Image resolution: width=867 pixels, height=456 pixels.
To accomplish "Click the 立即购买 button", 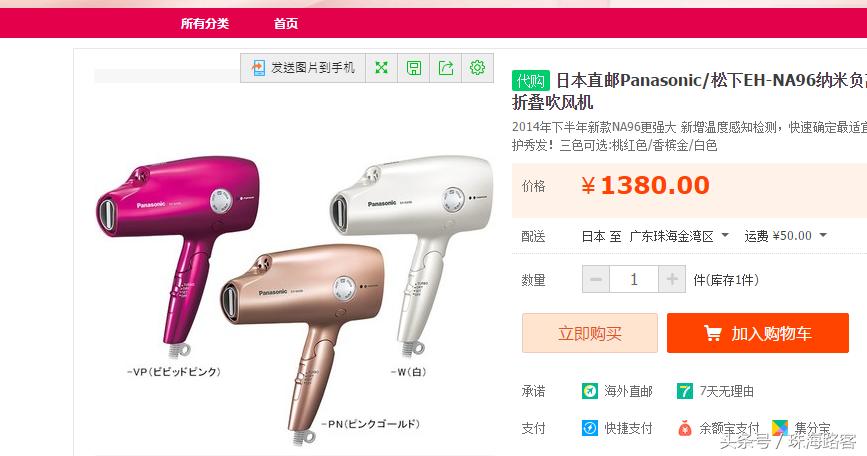I will click(x=590, y=333).
